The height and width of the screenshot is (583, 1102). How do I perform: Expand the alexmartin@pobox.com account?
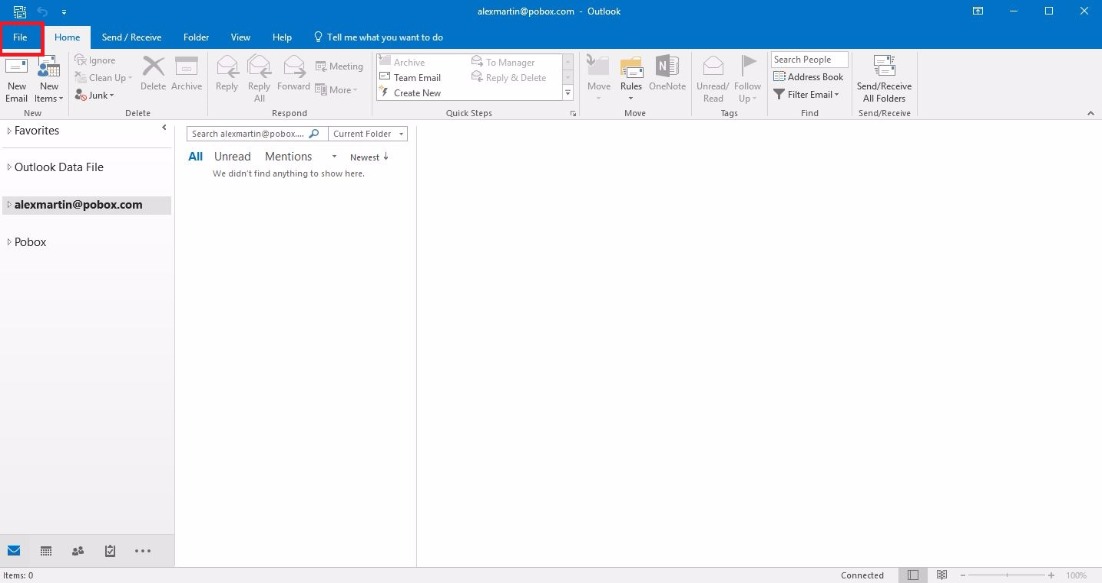(8, 205)
